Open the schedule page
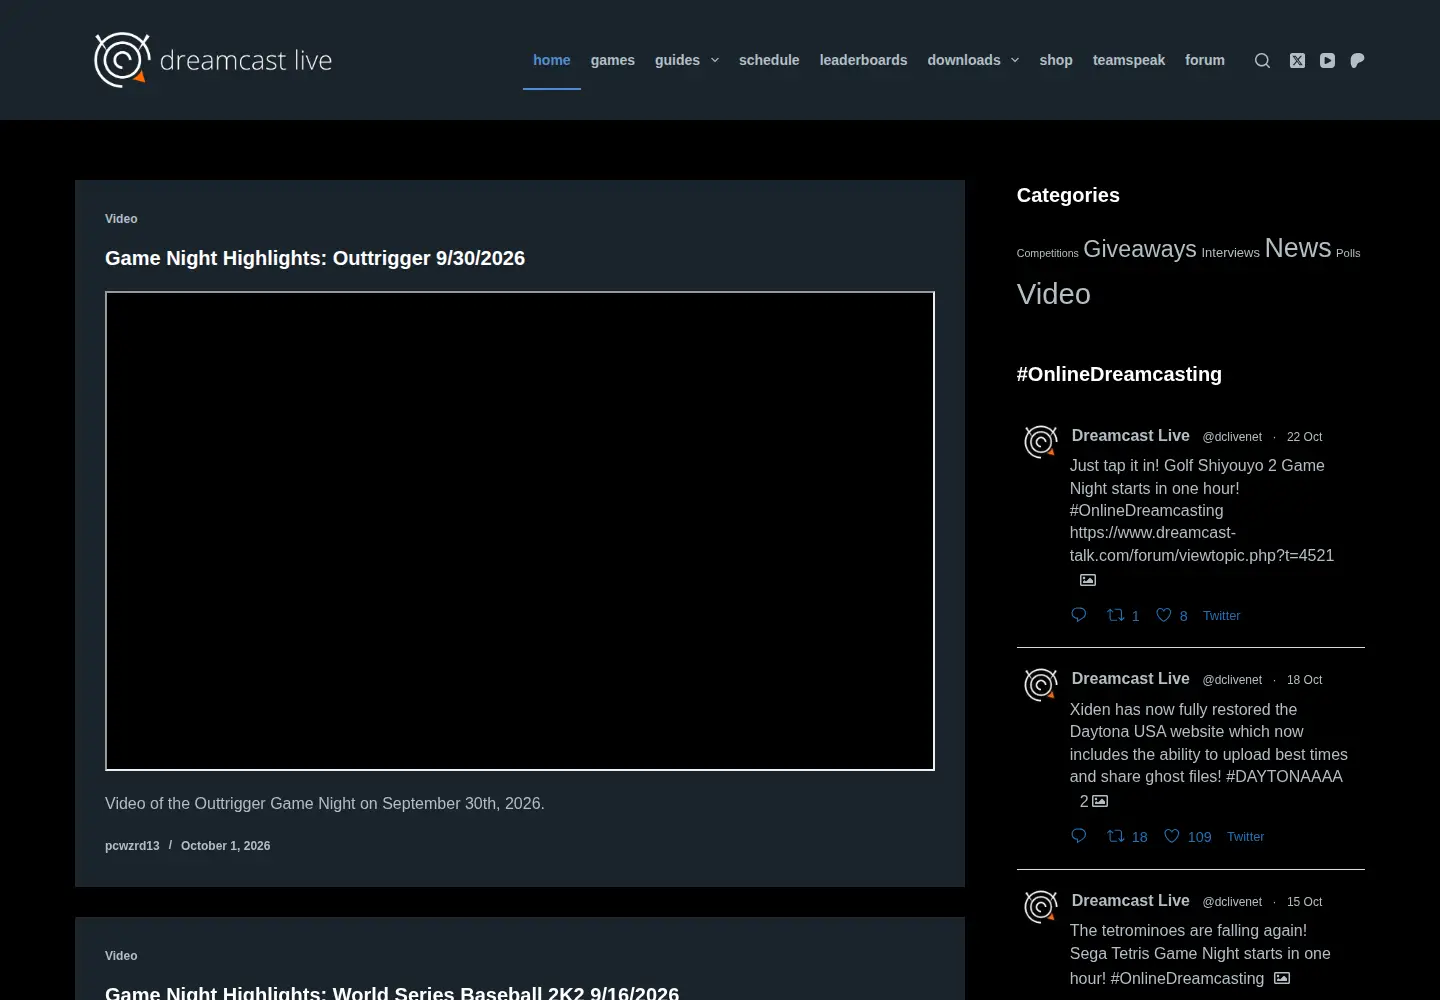 point(769,60)
